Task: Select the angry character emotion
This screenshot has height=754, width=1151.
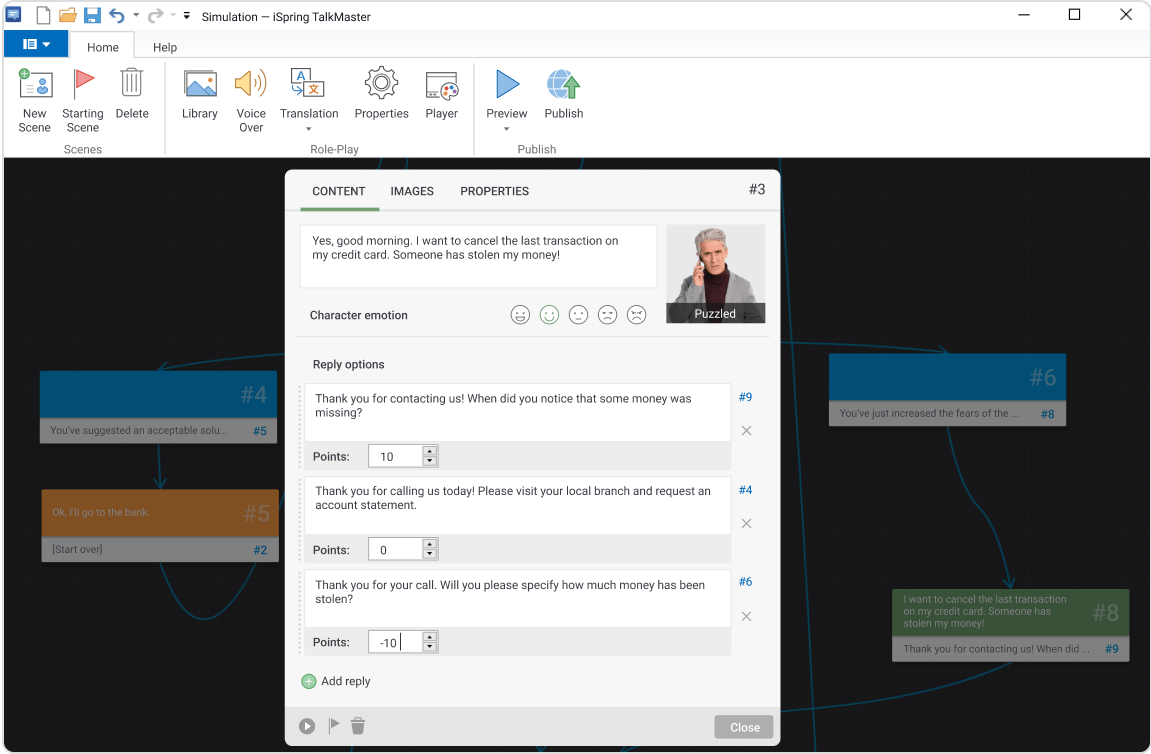Action: 636,314
